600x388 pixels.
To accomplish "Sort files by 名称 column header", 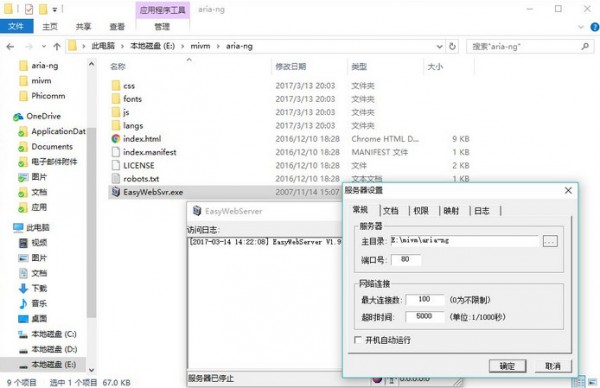I will (x=117, y=67).
